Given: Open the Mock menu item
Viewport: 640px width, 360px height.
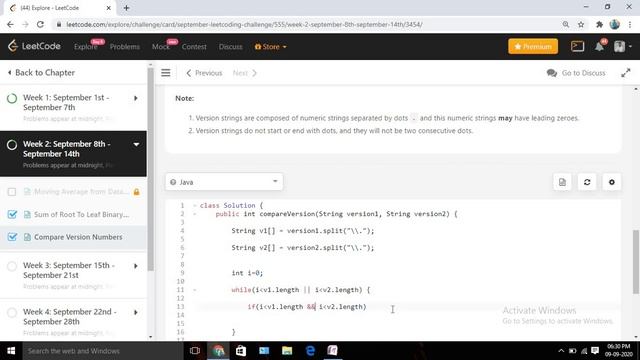Looking at the screenshot, I should click(161, 47).
